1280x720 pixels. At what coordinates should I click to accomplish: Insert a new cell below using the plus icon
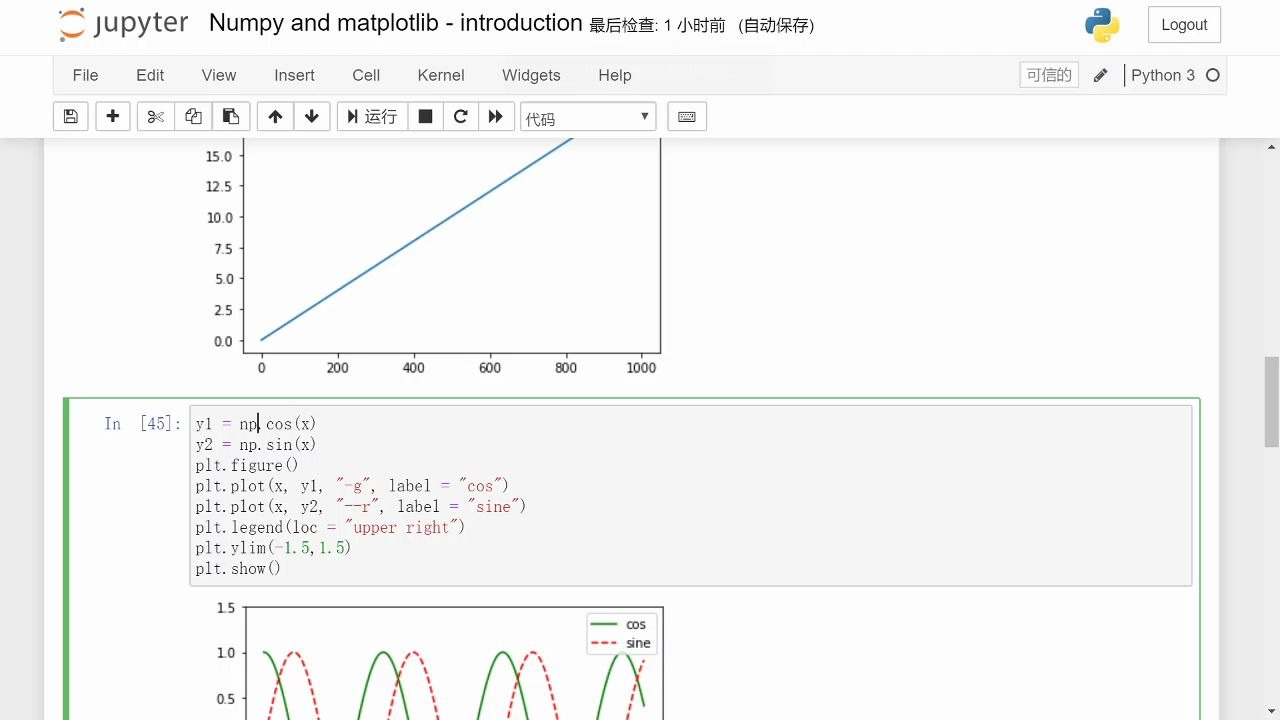click(x=113, y=117)
